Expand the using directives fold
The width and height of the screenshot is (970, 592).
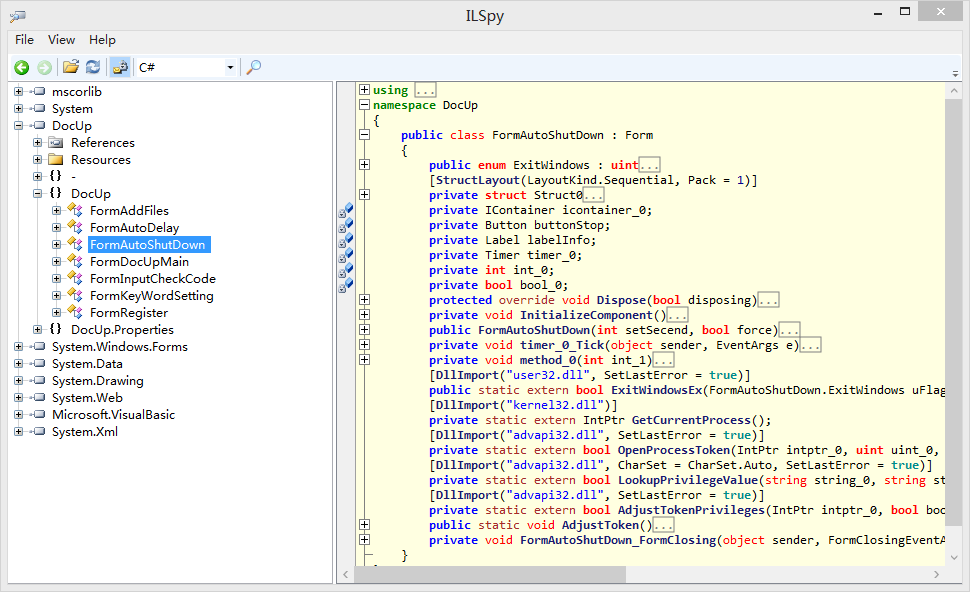click(x=364, y=90)
